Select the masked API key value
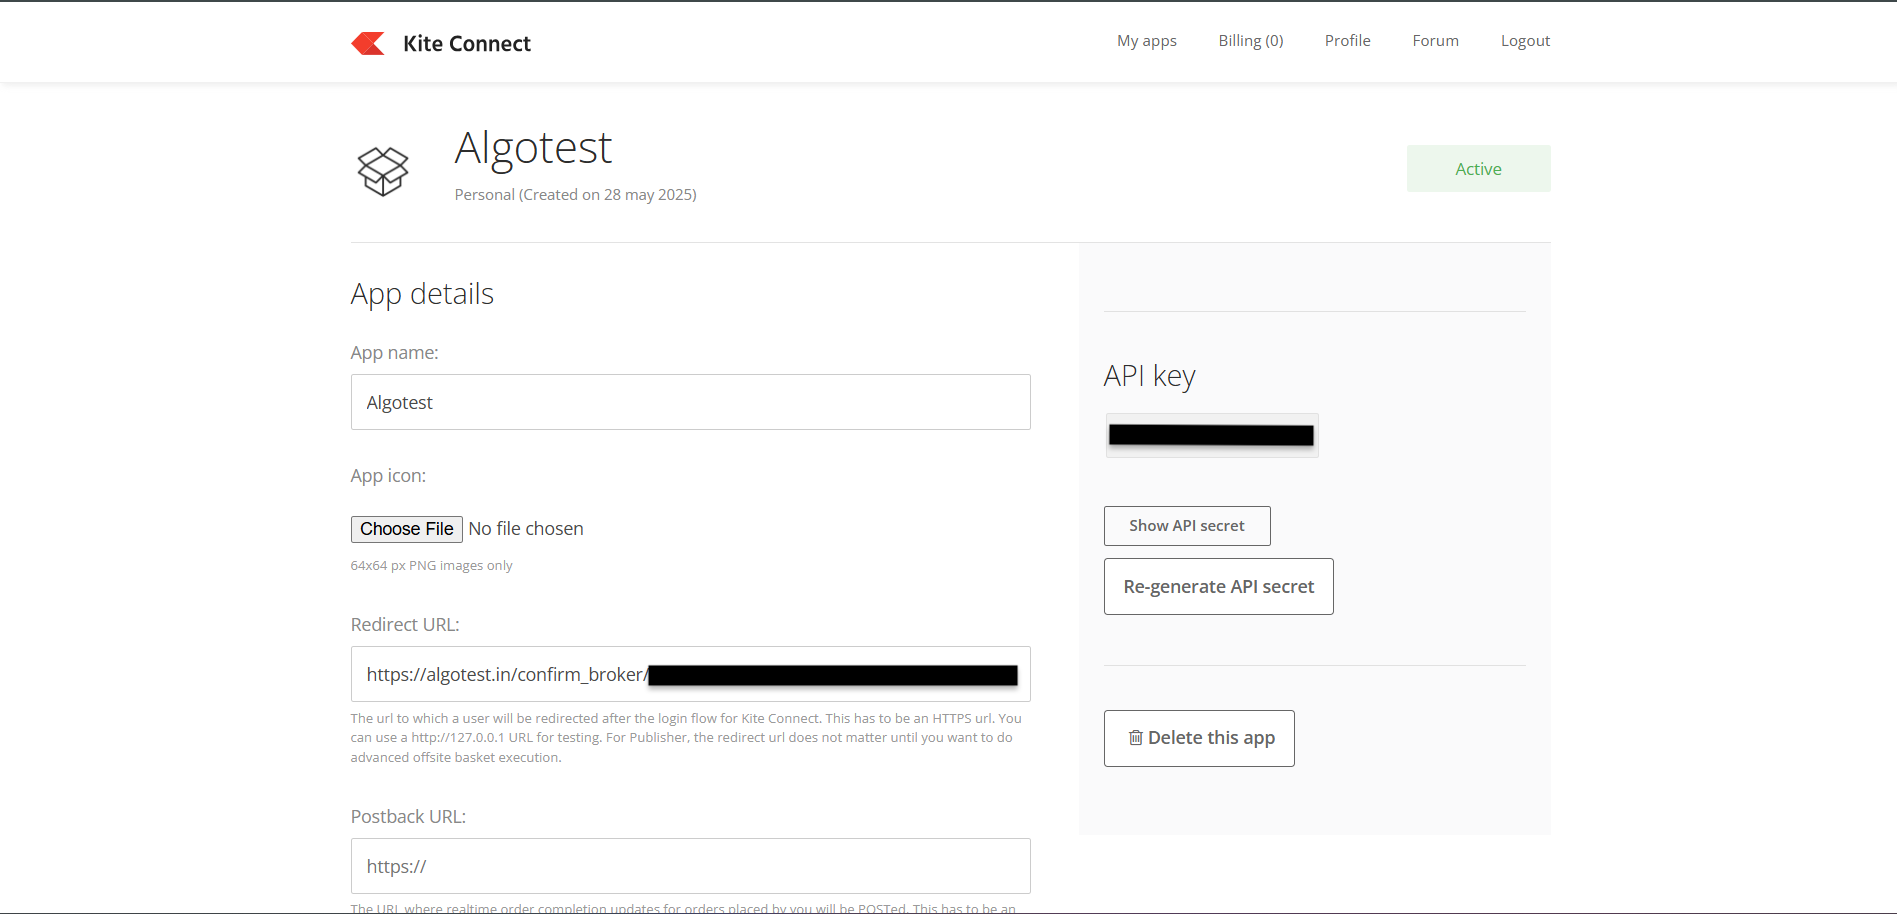This screenshot has width=1897, height=914. pos(1211,435)
